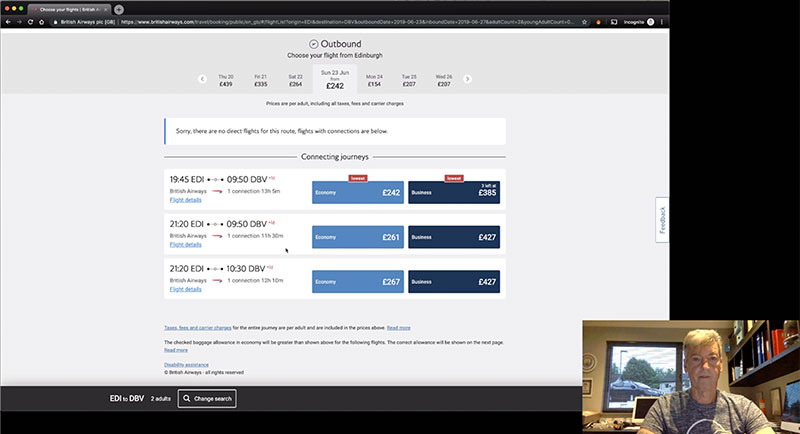
Task: Select the Thu 20 £439 date
Action: (x=226, y=81)
